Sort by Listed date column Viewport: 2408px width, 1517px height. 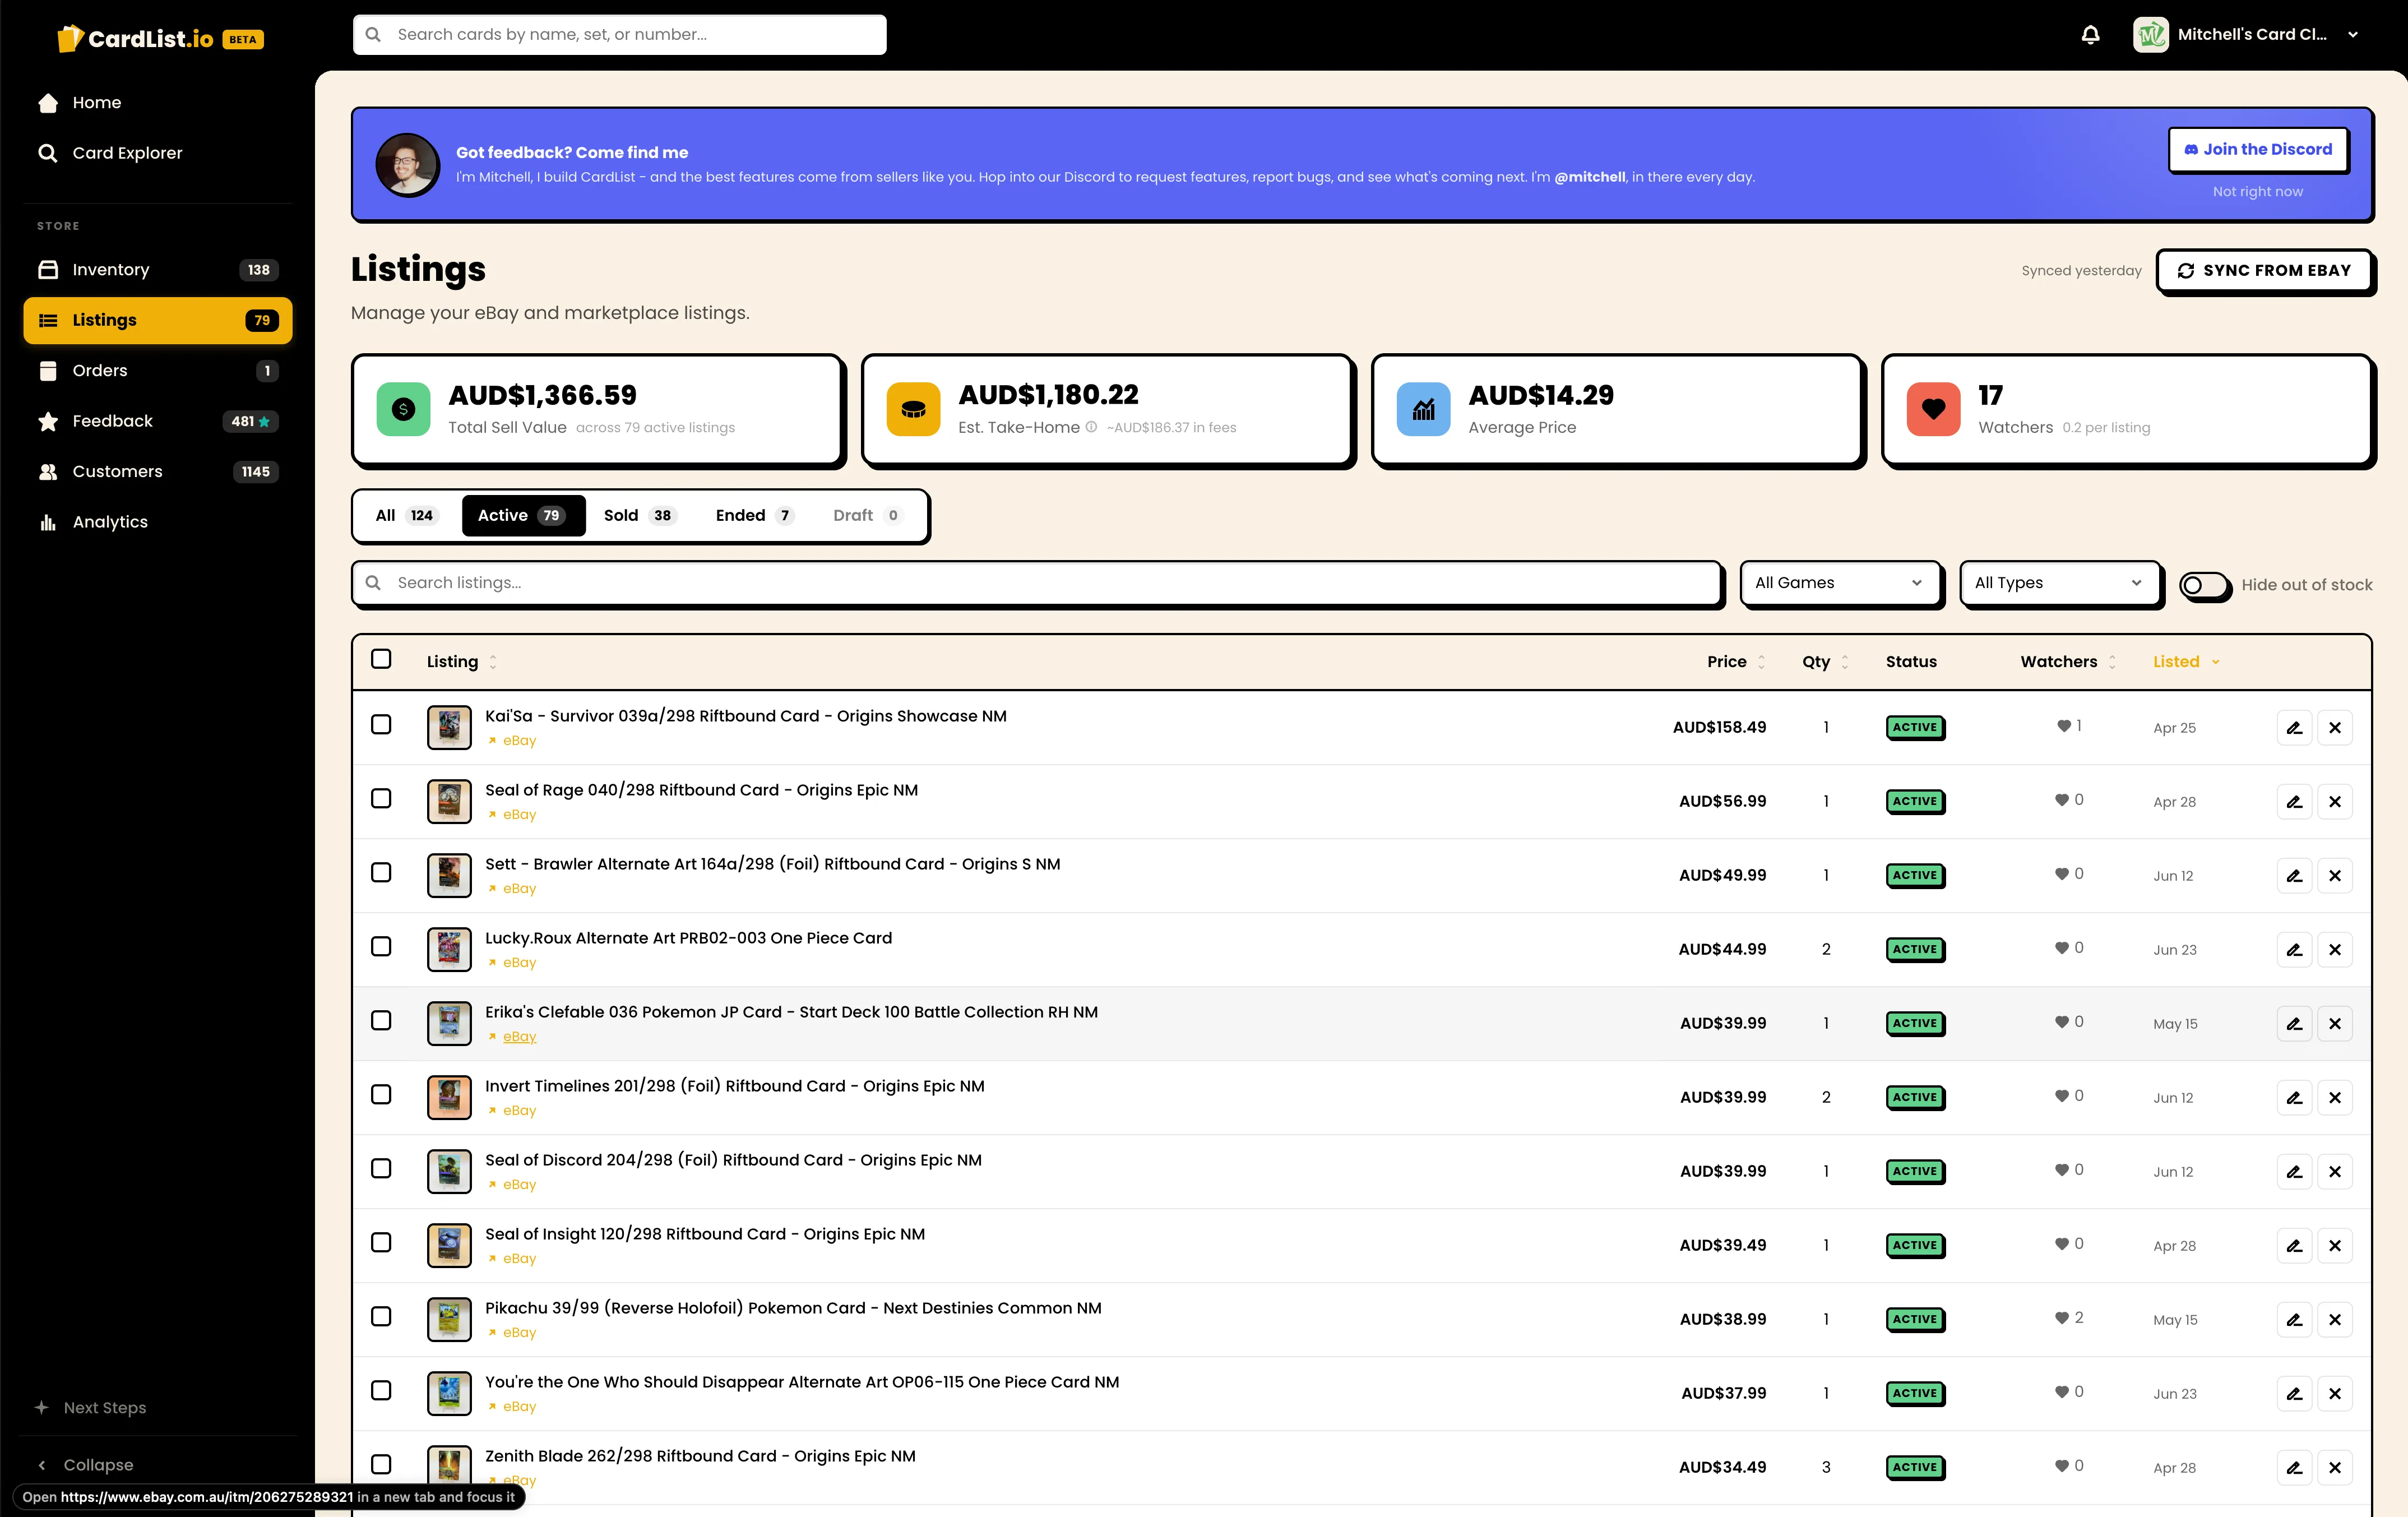click(x=2186, y=662)
